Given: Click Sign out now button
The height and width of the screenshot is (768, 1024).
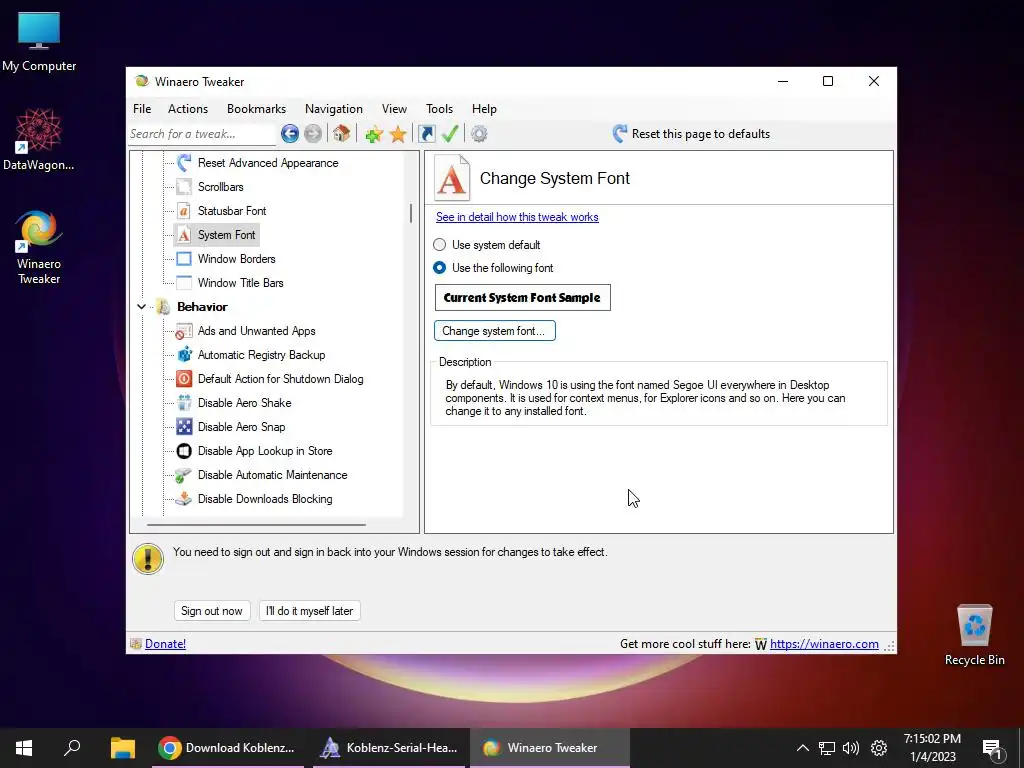Looking at the screenshot, I should [212, 611].
